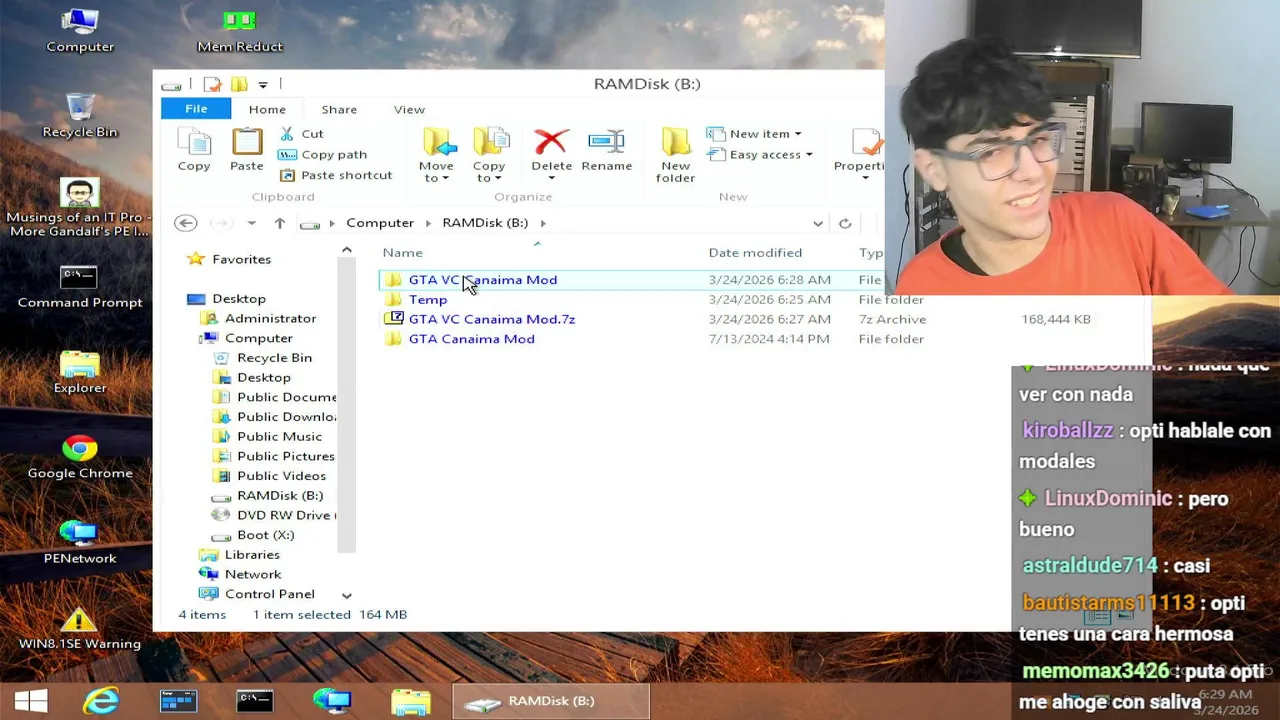Open the Move to dropdown
The width and height of the screenshot is (1280, 720).
[436, 156]
